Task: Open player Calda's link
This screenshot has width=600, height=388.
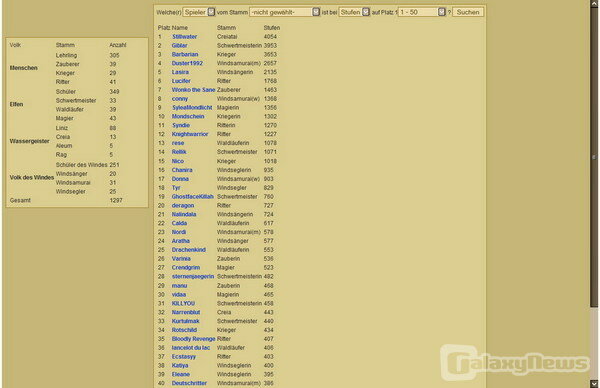Action: (179, 223)
